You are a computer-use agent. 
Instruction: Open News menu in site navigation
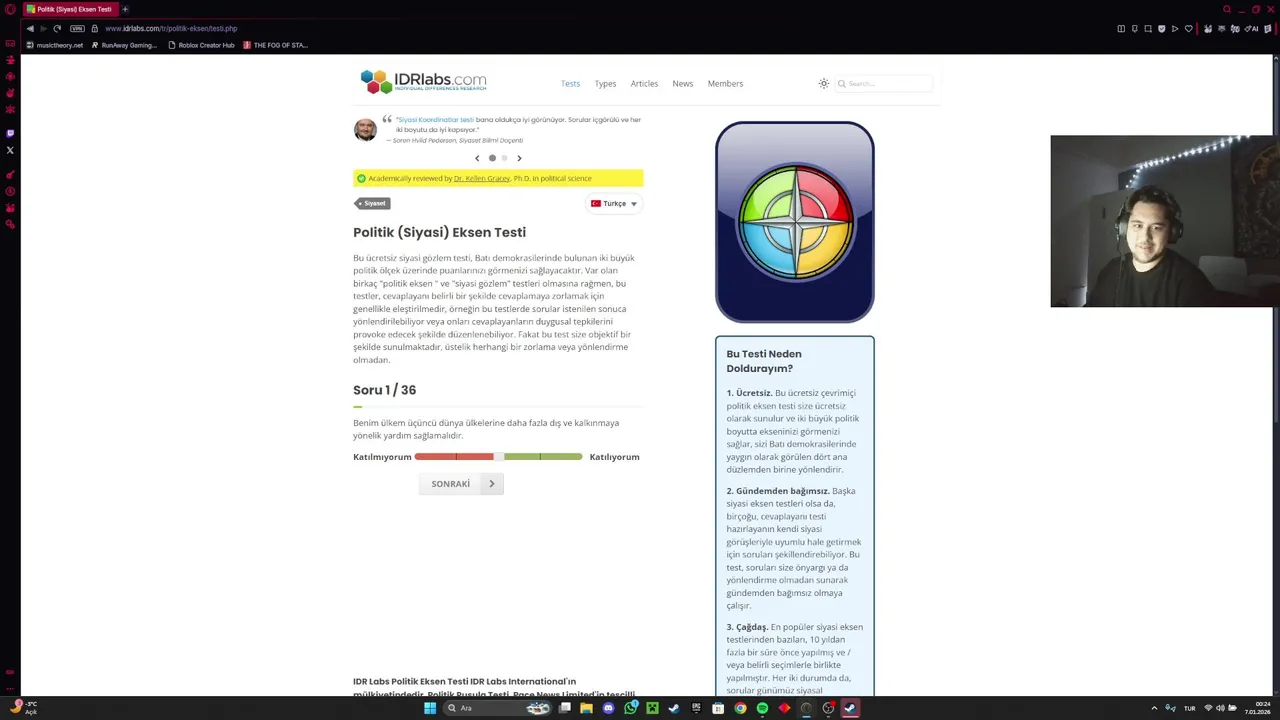pos(683,84)
